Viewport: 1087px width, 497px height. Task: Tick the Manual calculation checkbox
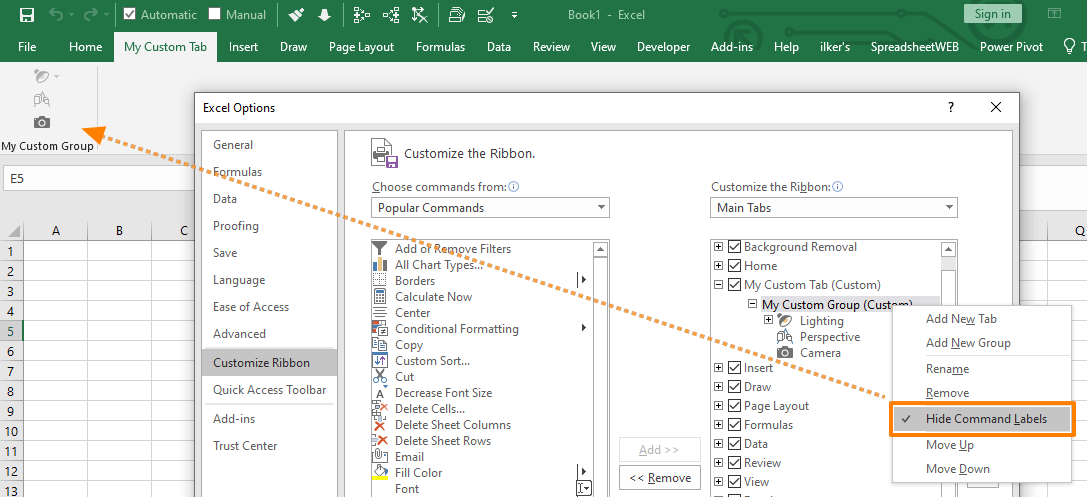pos(215,14)
